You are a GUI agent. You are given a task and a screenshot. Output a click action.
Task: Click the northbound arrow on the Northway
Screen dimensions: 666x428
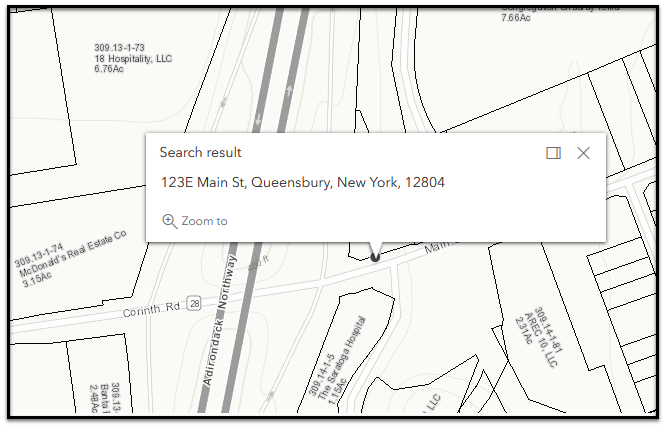pyautogui.click(x=289, y=91)
